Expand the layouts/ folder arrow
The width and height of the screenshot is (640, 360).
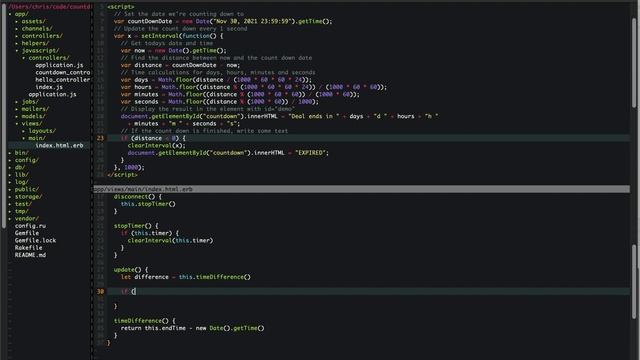point(23,131)
